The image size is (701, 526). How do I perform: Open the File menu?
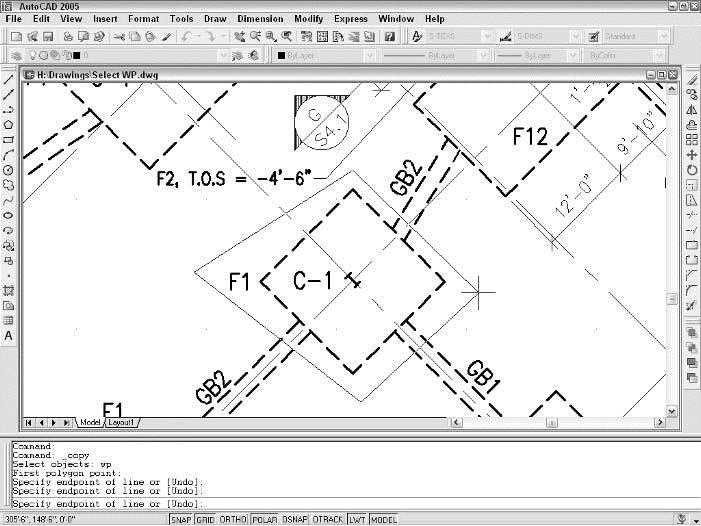13,19
